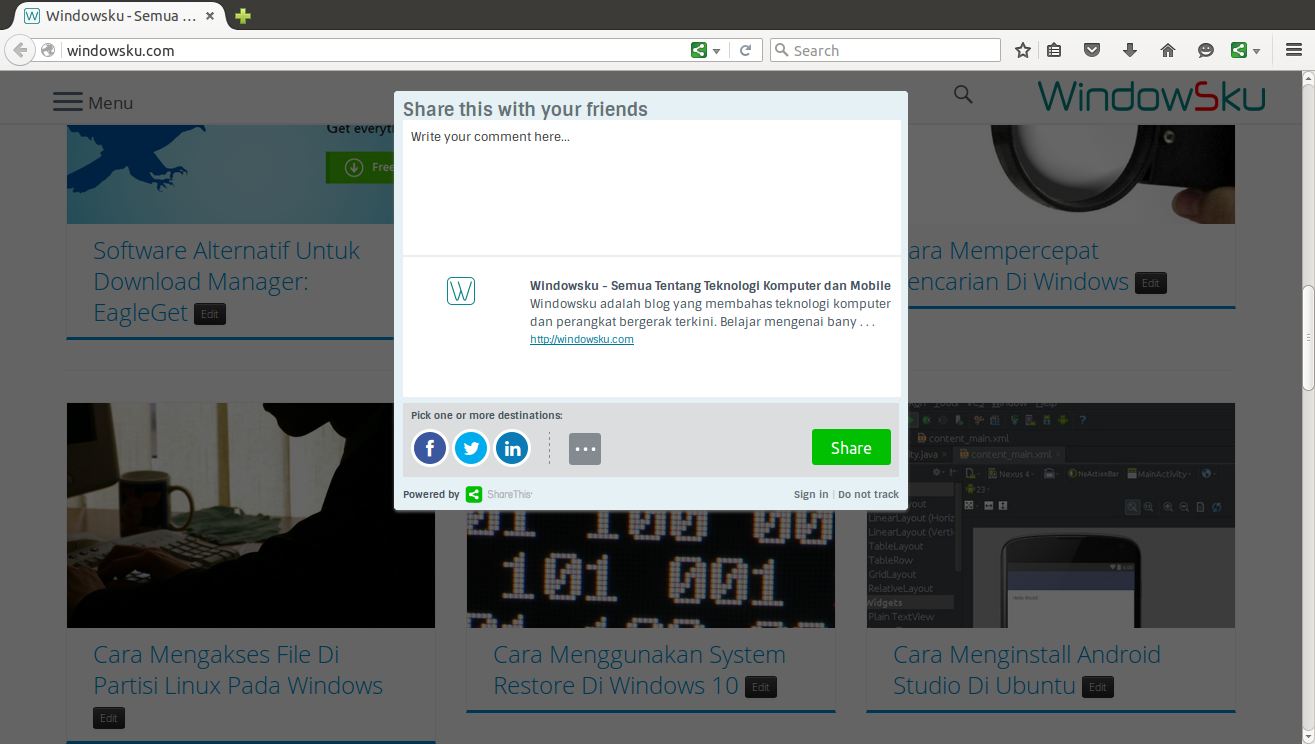Open the Firefox hamburger menu
Image resolution: width=1315 pixels, height=744 pixels.
[1294, 50]
